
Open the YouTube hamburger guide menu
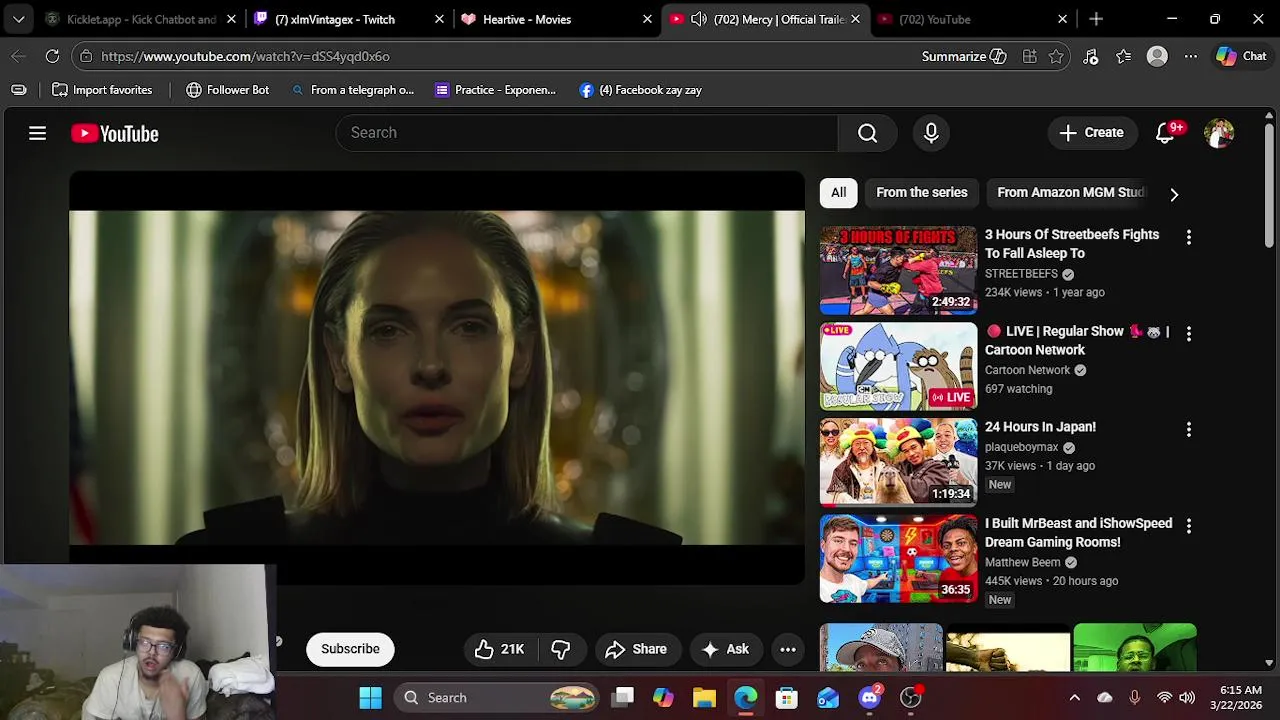pos(37,133)
